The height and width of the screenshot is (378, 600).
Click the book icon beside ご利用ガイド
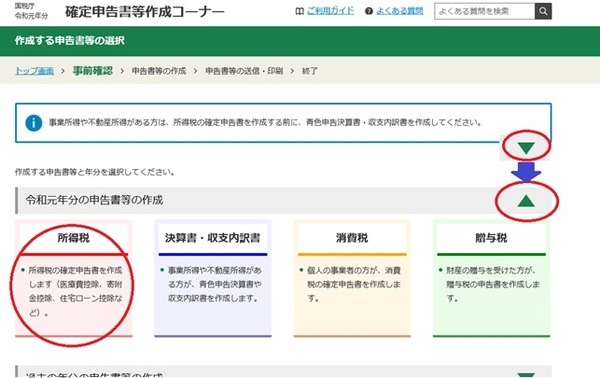[x=300, y=11]
